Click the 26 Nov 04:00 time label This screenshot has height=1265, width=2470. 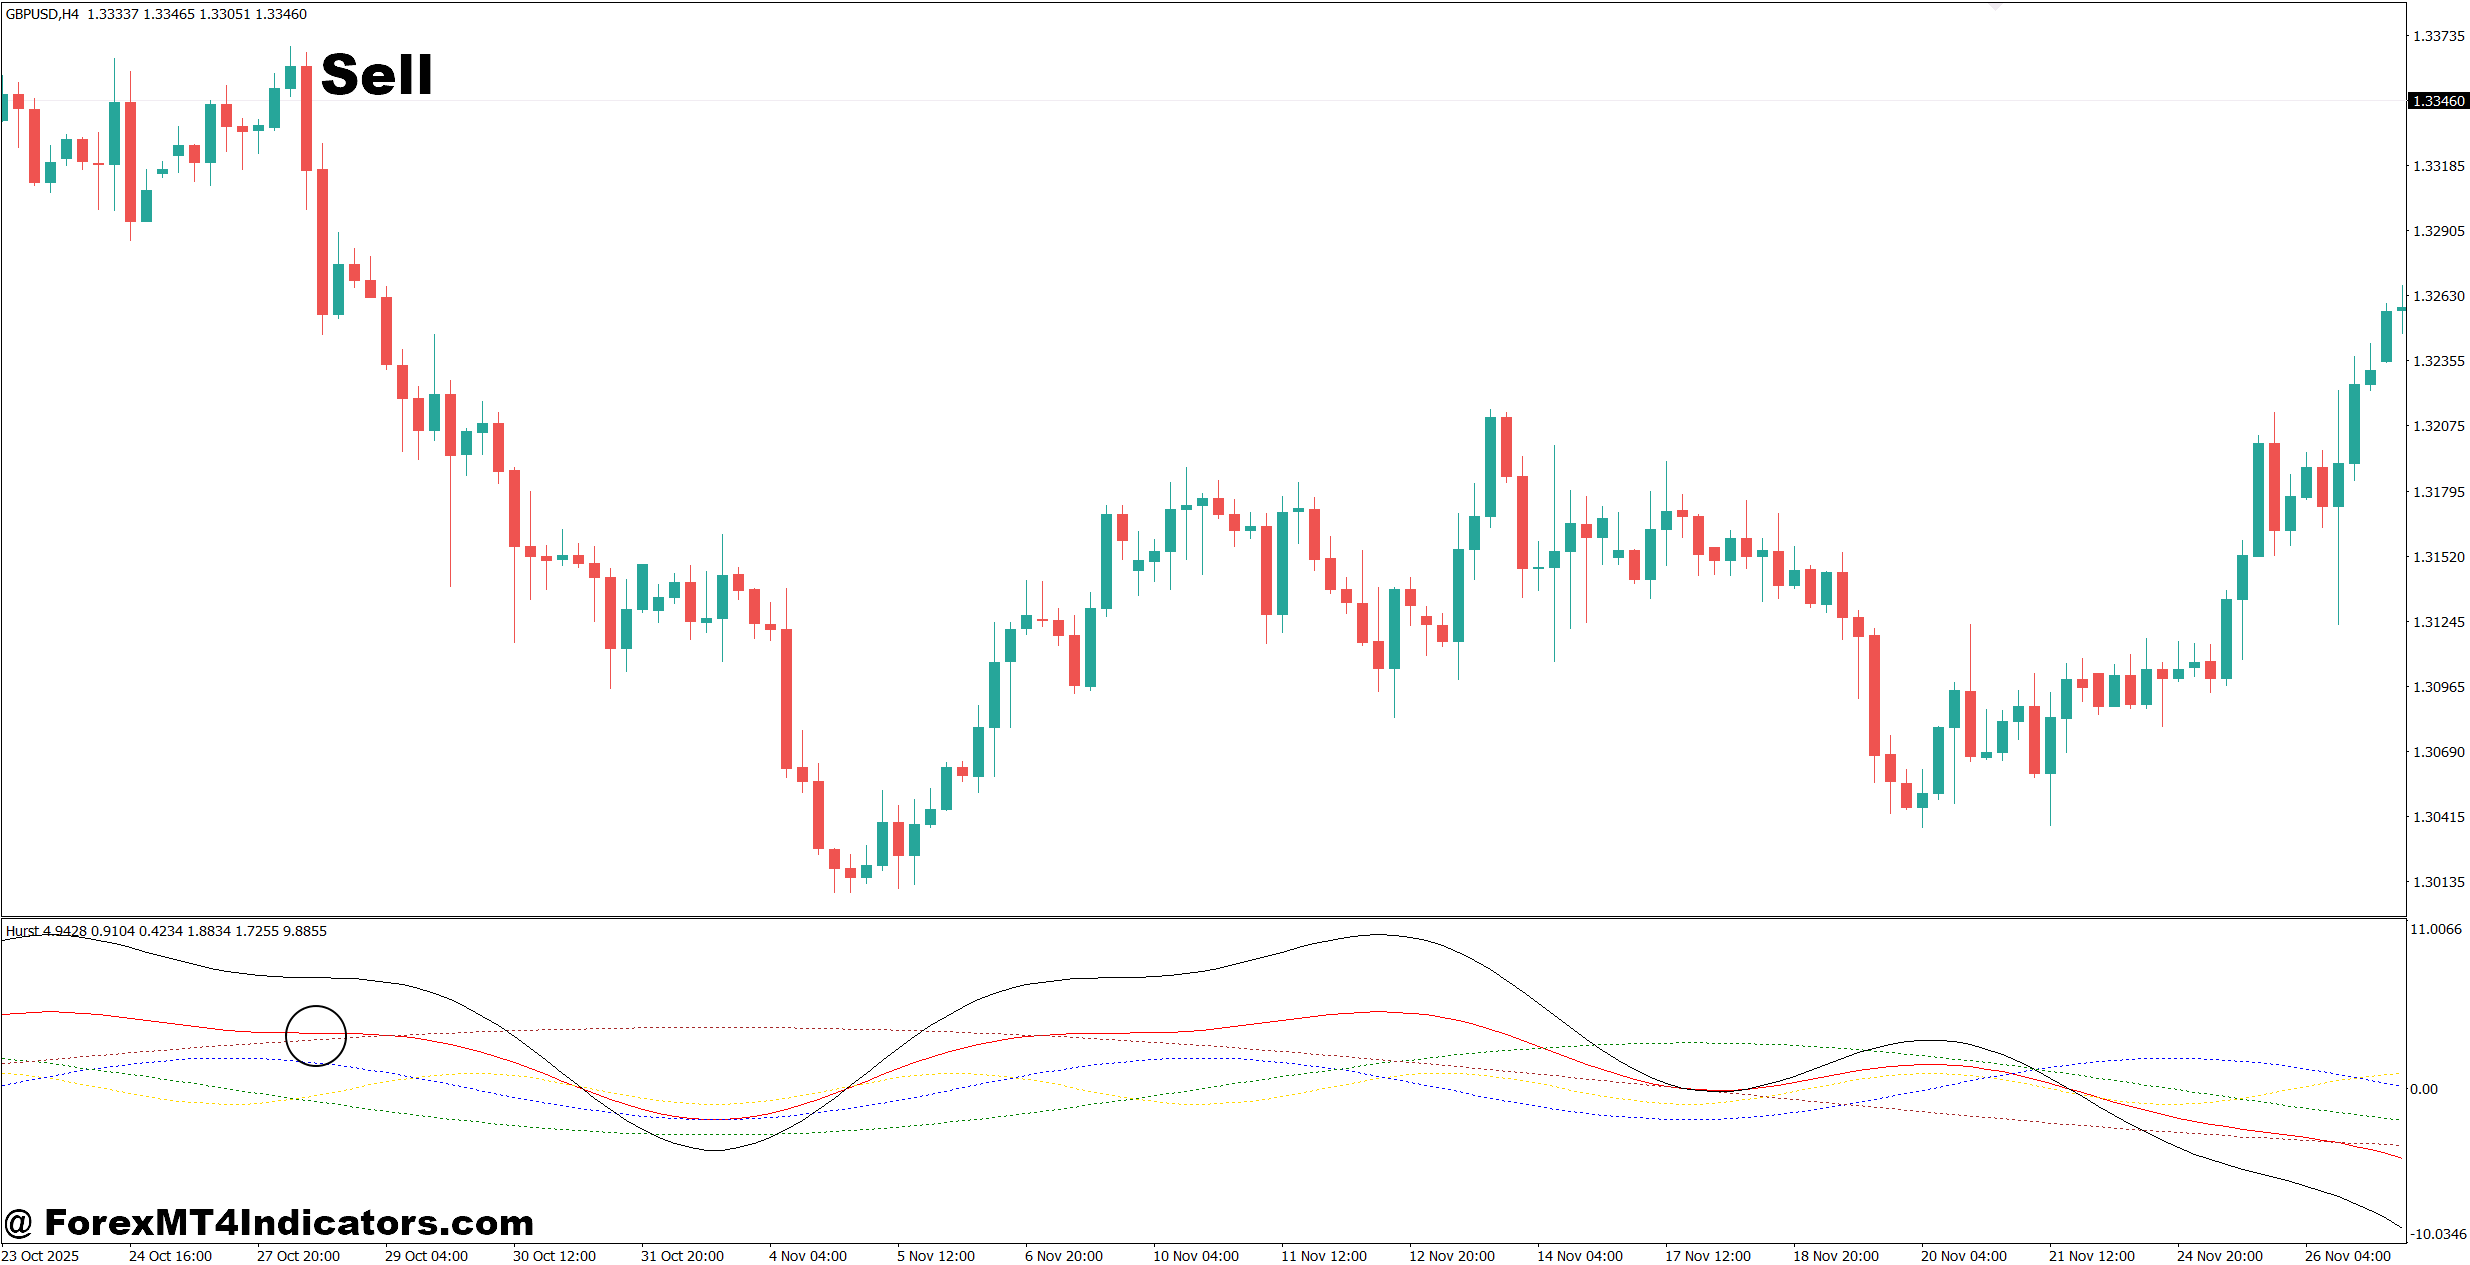point(2348,1256)
